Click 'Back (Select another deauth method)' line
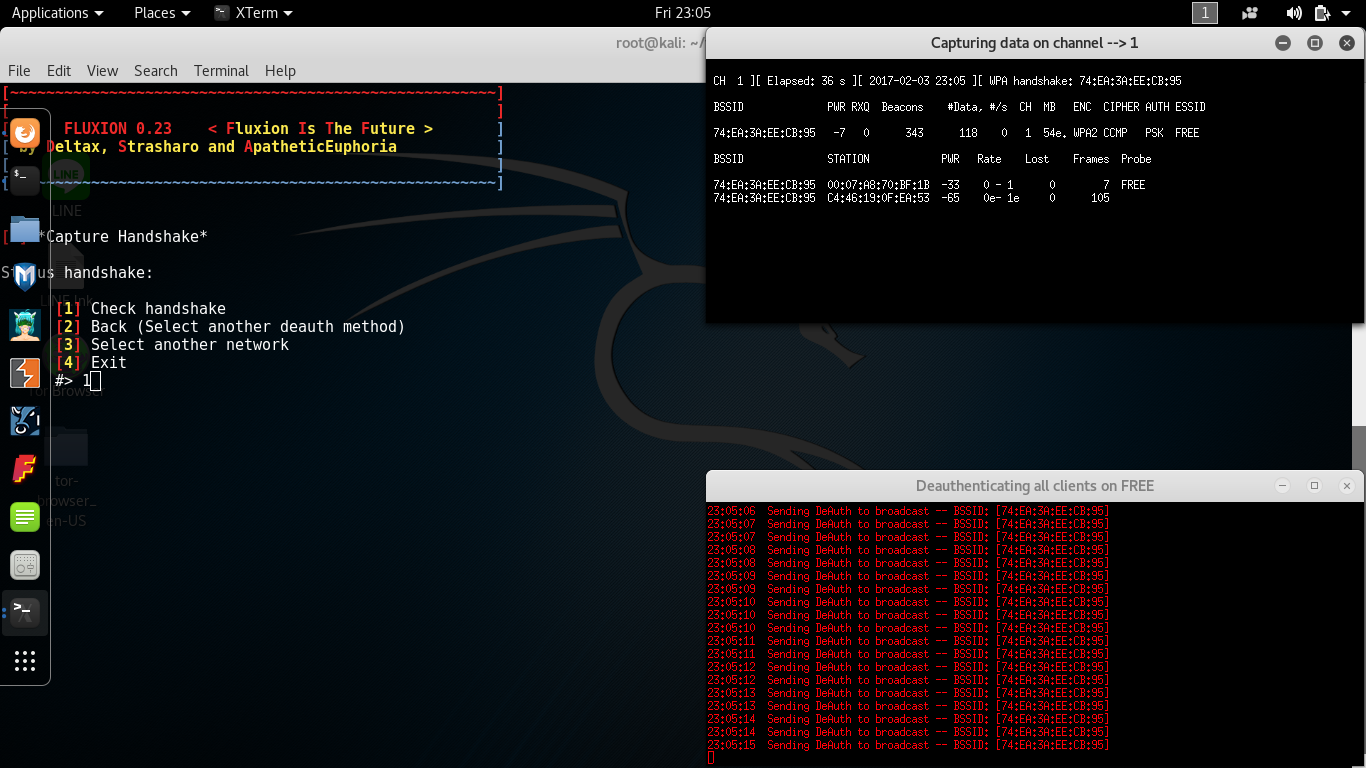This screenshot has height=768, width=1366. 248,327
